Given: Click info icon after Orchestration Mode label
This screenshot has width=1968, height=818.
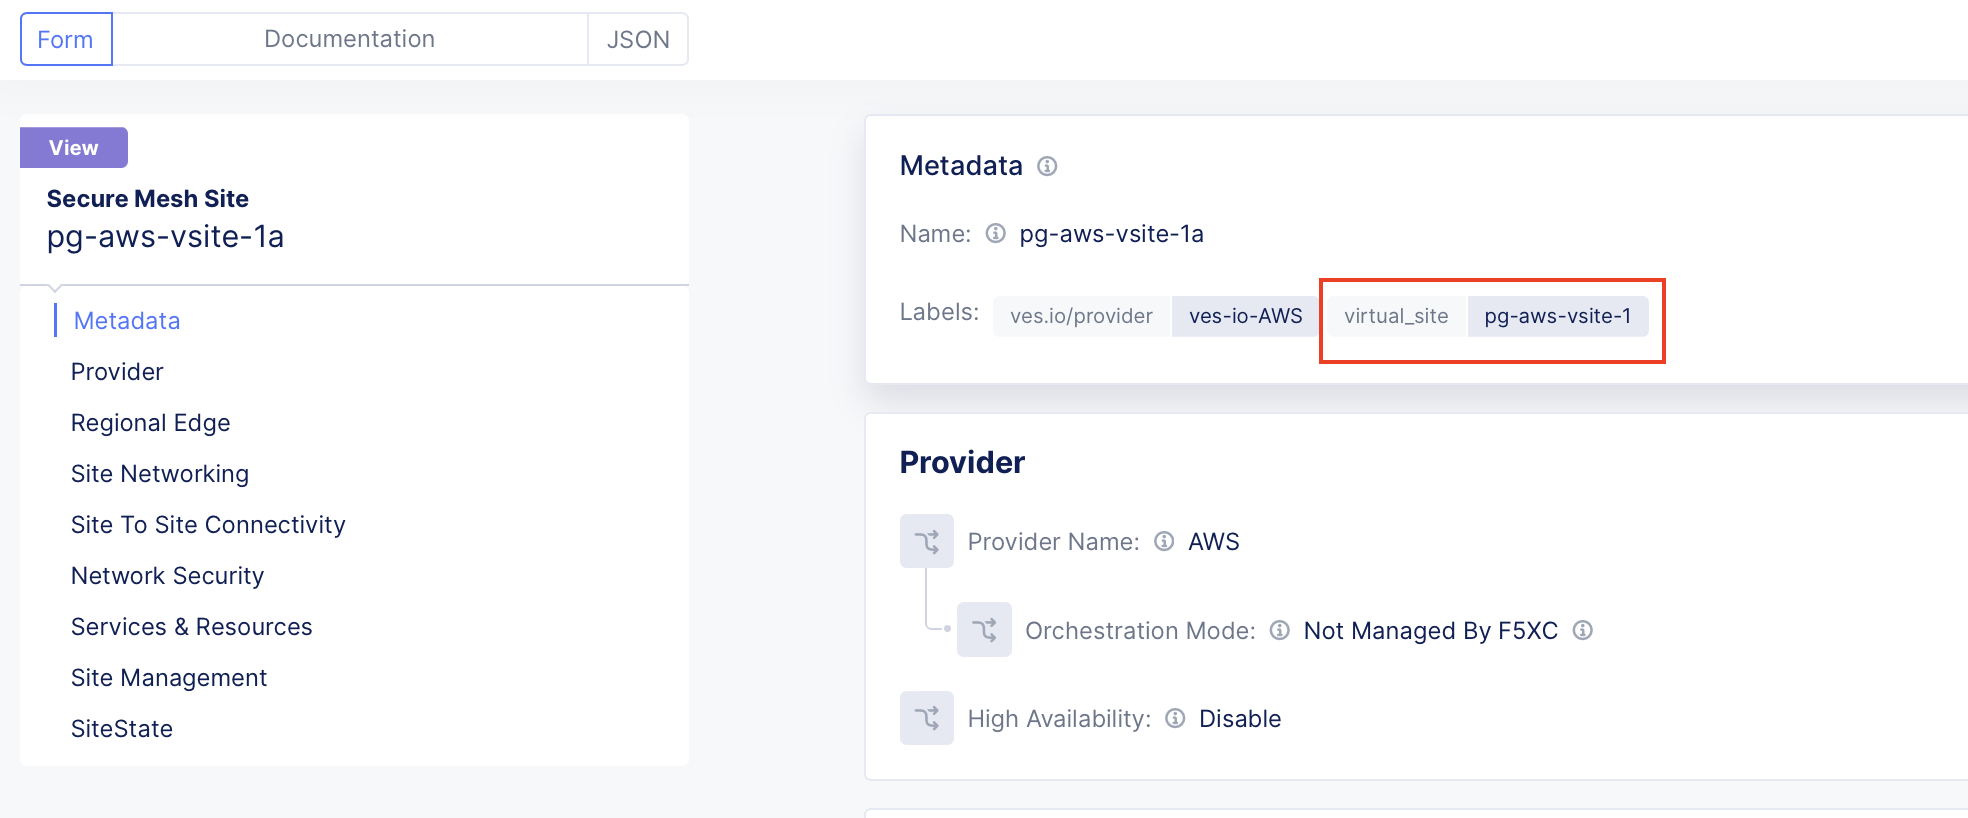Looking at the screenshot, I should [x=1279, y=630].
